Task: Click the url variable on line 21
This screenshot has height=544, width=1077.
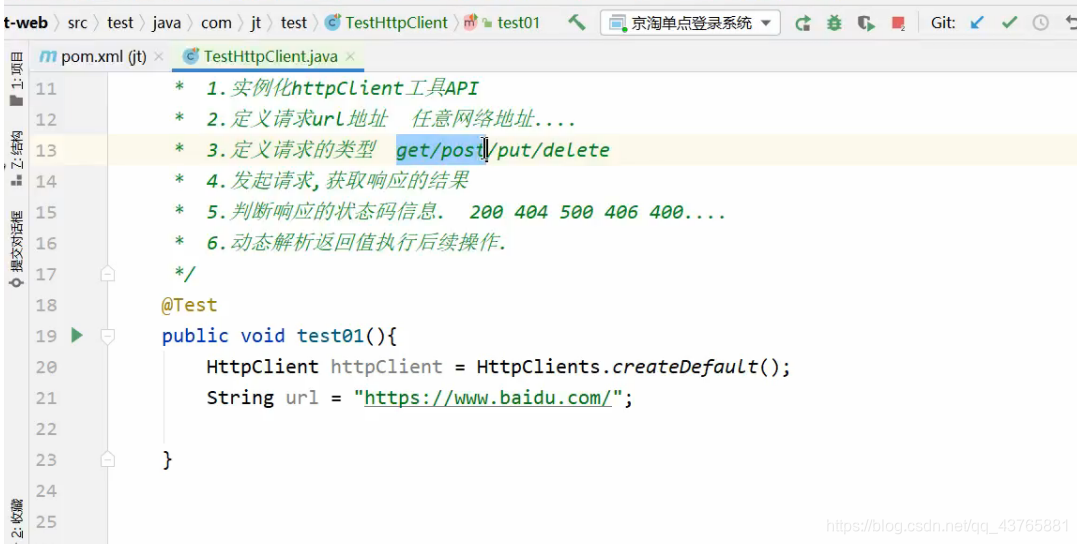Action: click(x=302, y=398)
